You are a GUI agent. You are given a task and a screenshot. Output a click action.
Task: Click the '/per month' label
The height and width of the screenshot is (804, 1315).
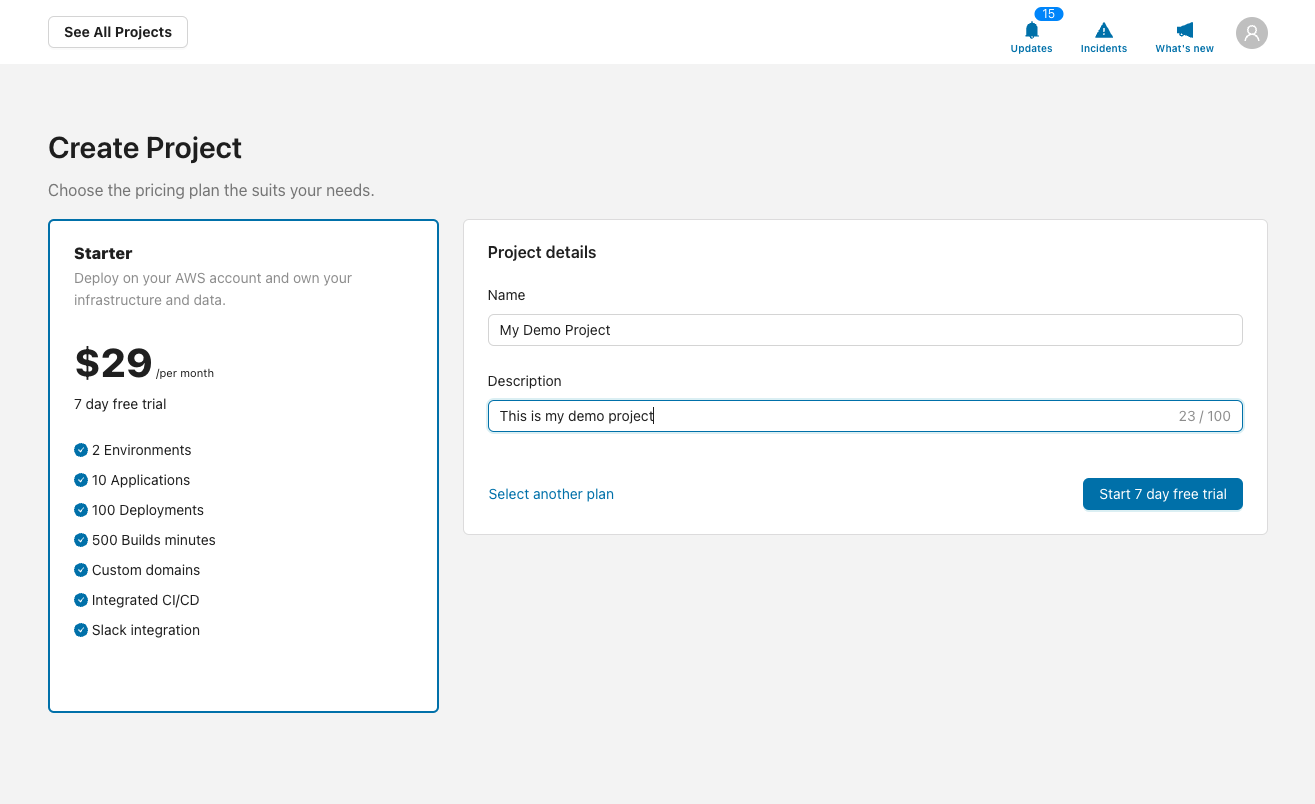(x=185, y=373)
